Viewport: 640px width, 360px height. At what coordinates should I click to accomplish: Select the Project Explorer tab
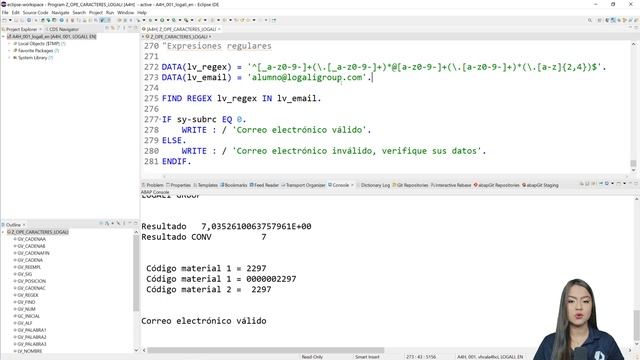tap(21, 29)
